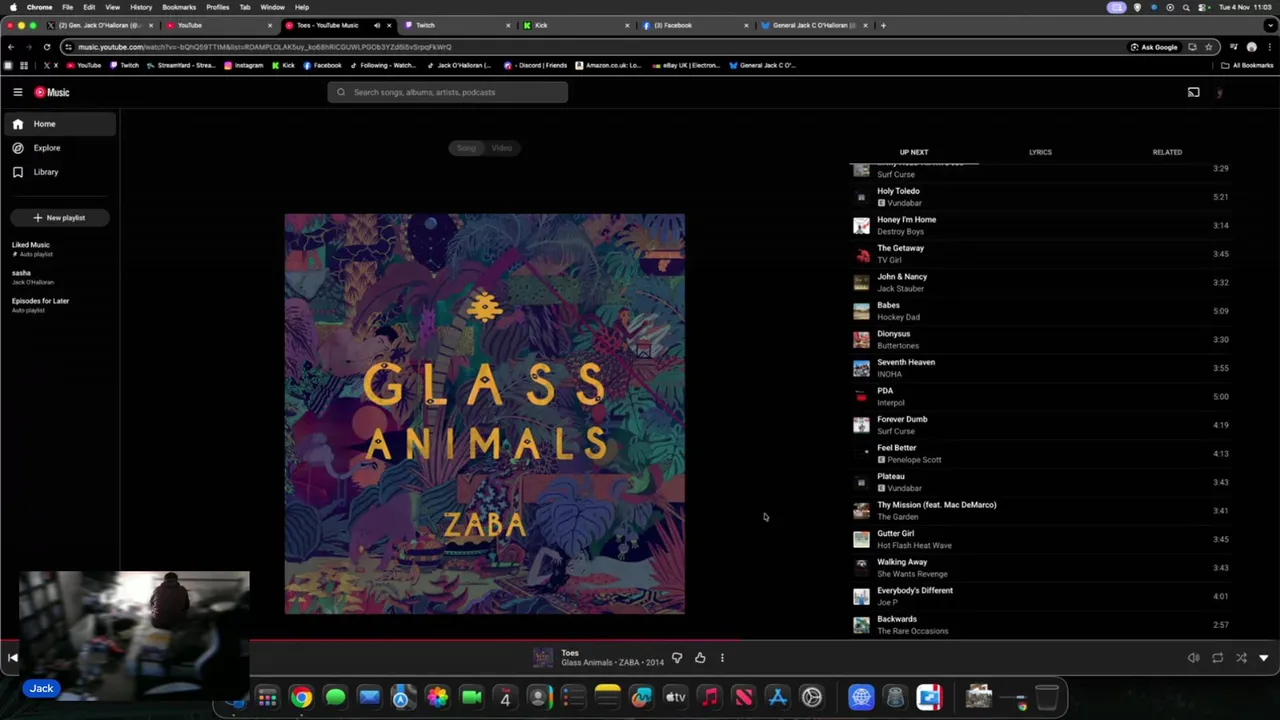
Task: Skip to the previous track
Action: [x=12, y=658]
